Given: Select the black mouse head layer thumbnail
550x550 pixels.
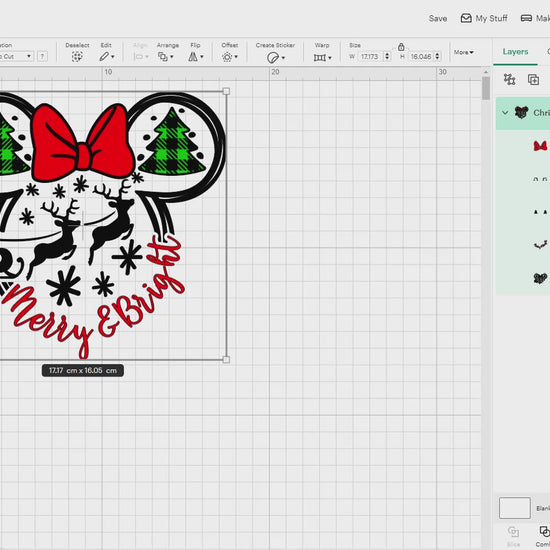Looking at the screenshot, I should click(x=540, y=278).
